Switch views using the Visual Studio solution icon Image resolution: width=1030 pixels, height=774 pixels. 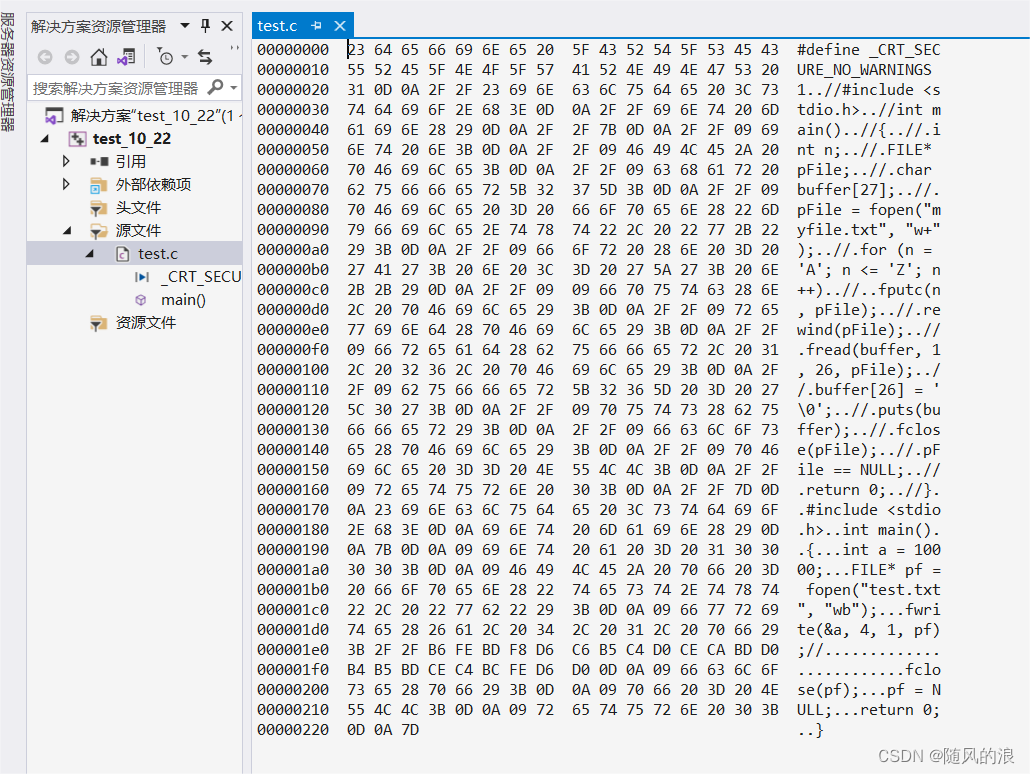pos(125,57)
